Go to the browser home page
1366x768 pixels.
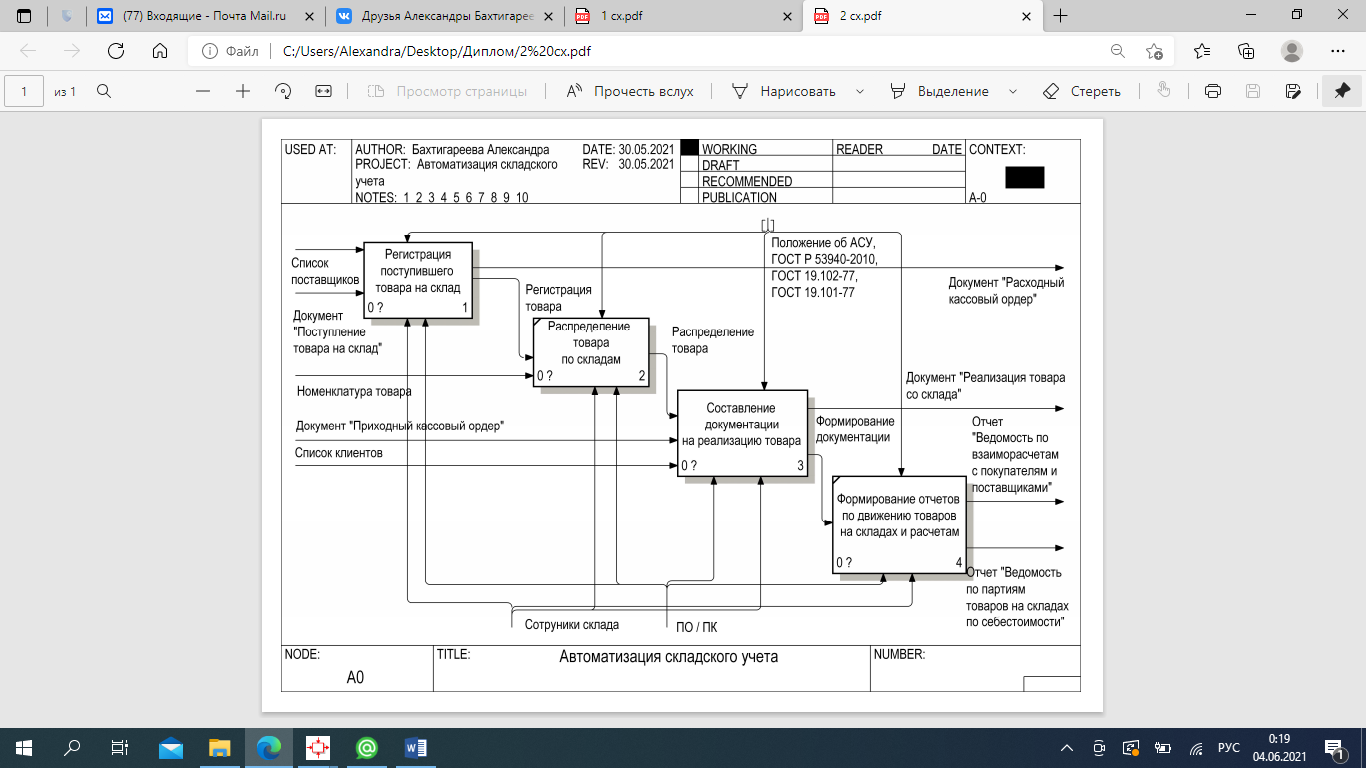[x=159, y=51]
